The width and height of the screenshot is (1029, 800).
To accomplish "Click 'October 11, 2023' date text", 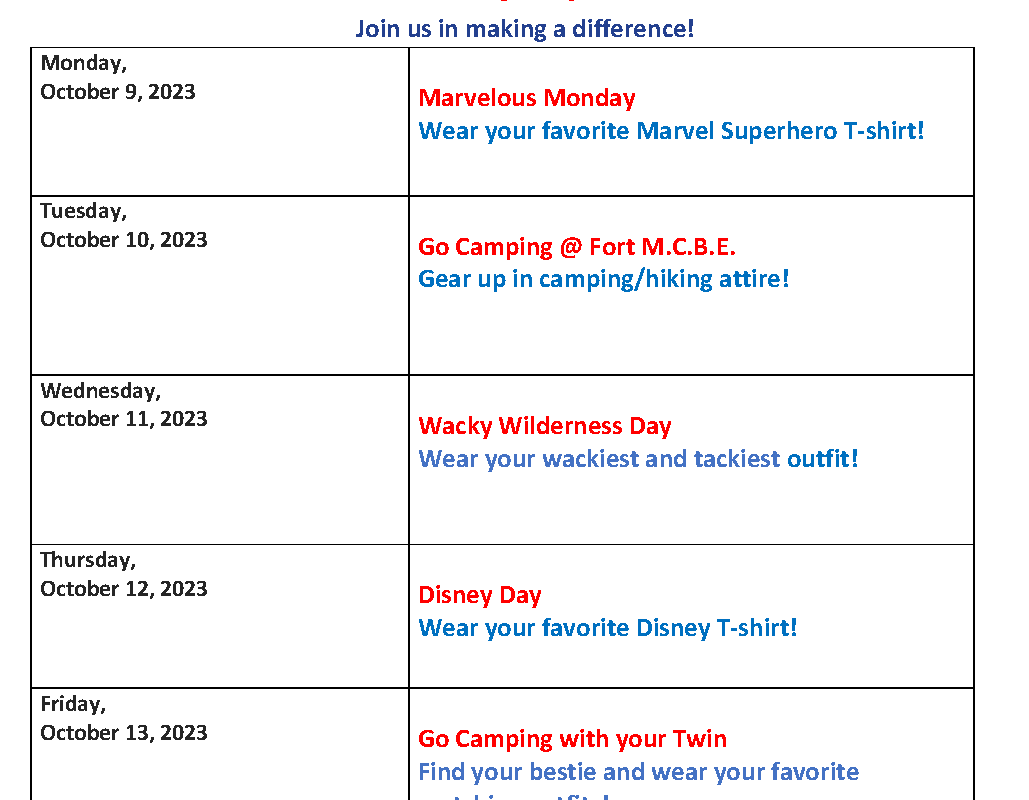I will pyautogui.click(x=124, y=419).
